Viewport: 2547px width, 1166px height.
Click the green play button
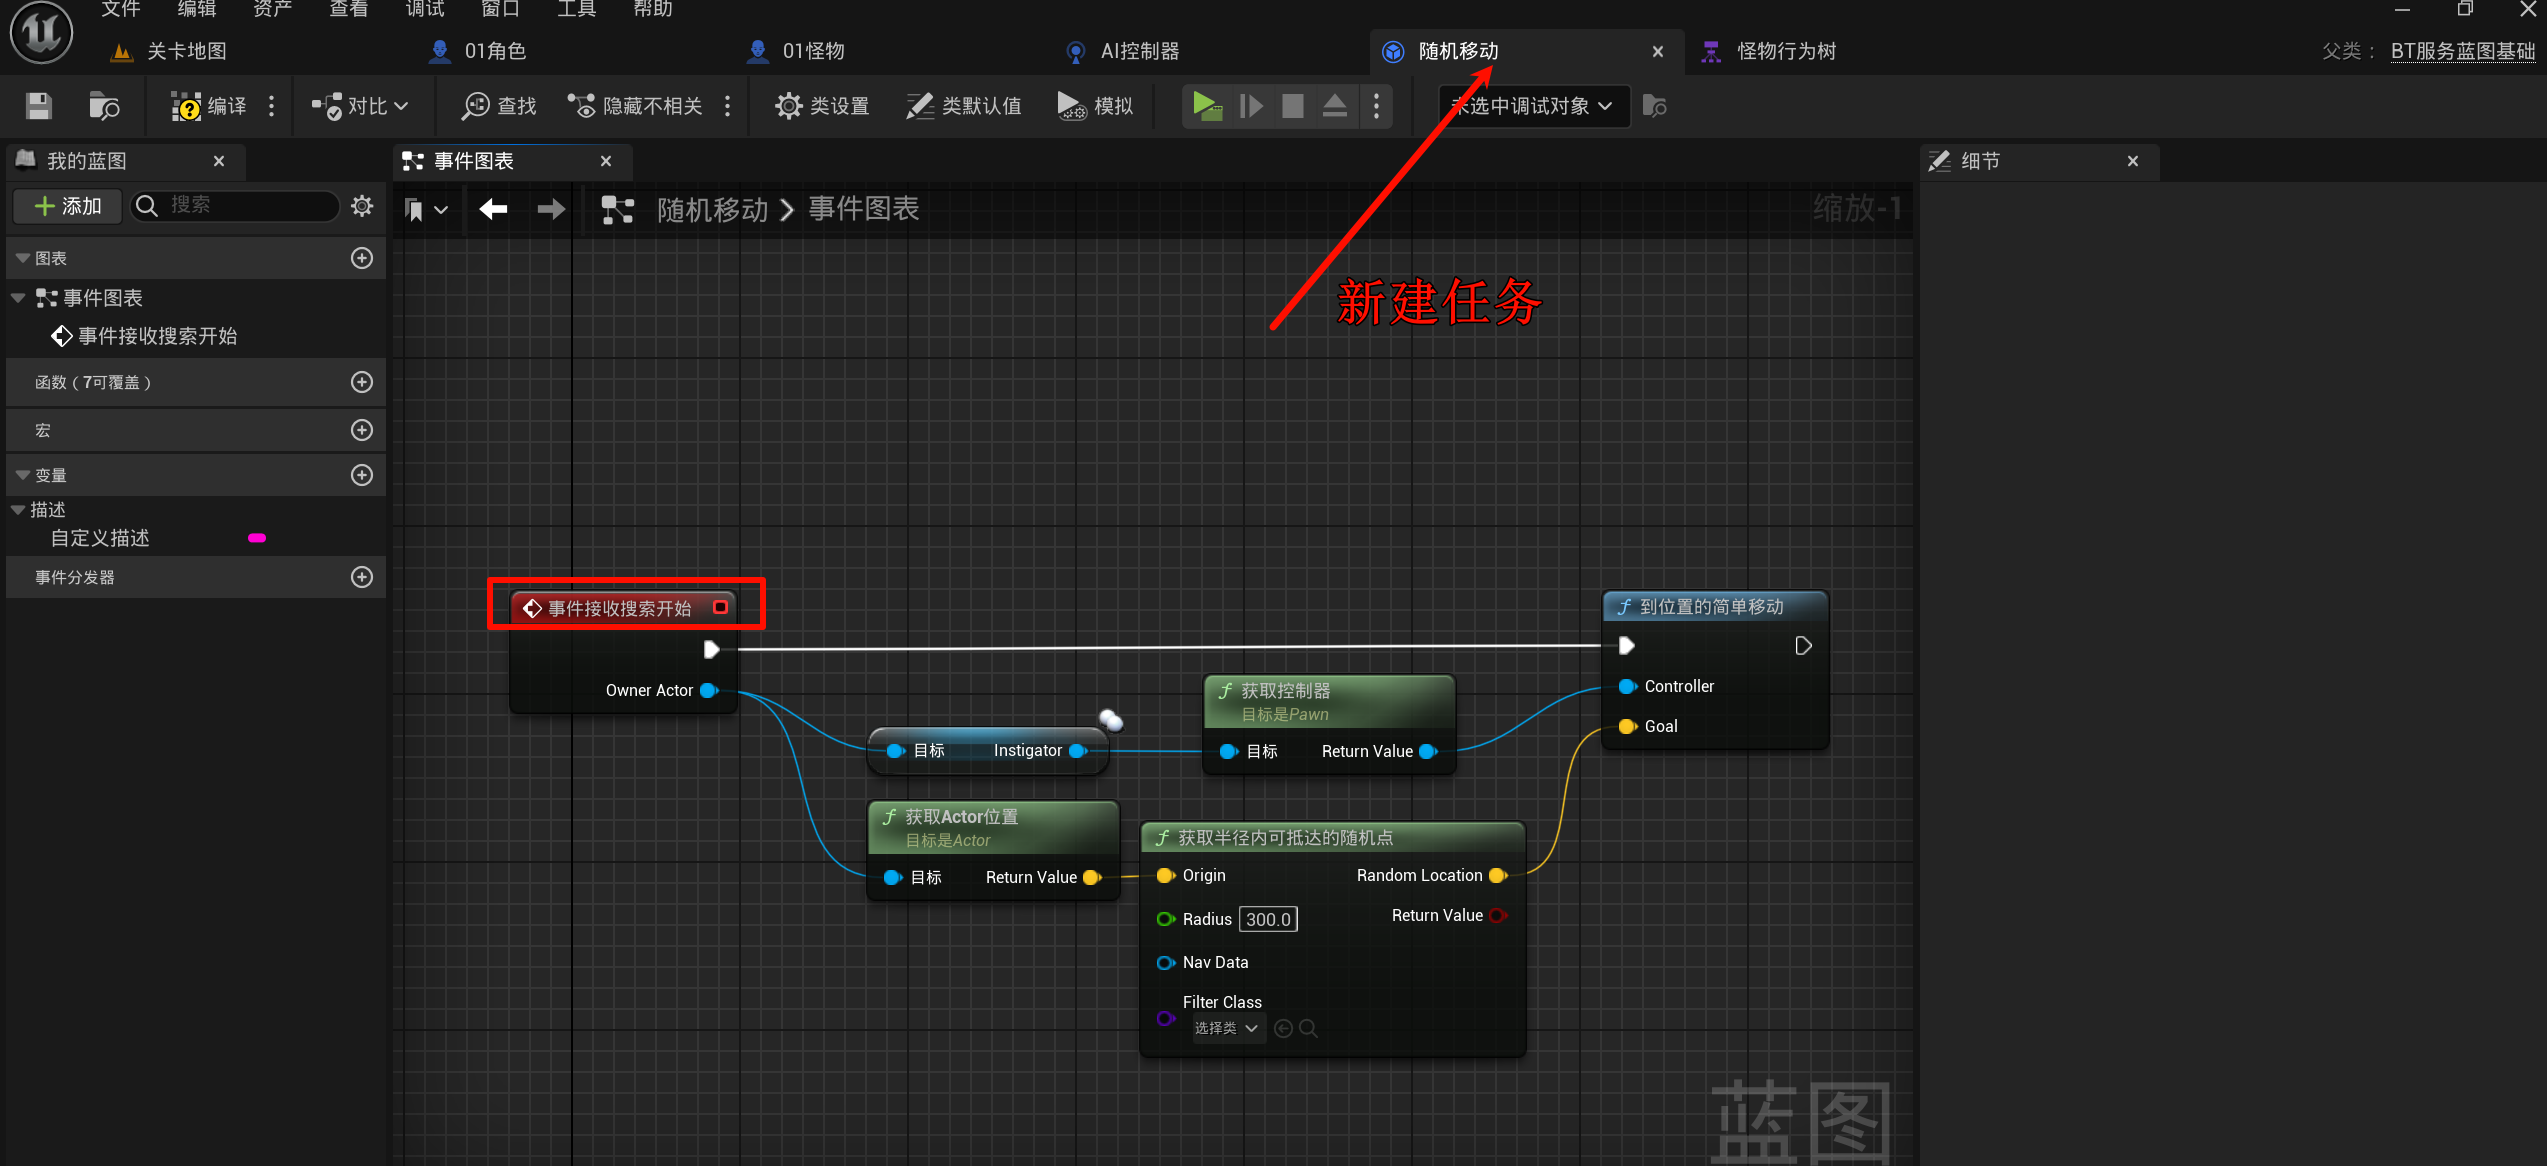(1207, 106)
